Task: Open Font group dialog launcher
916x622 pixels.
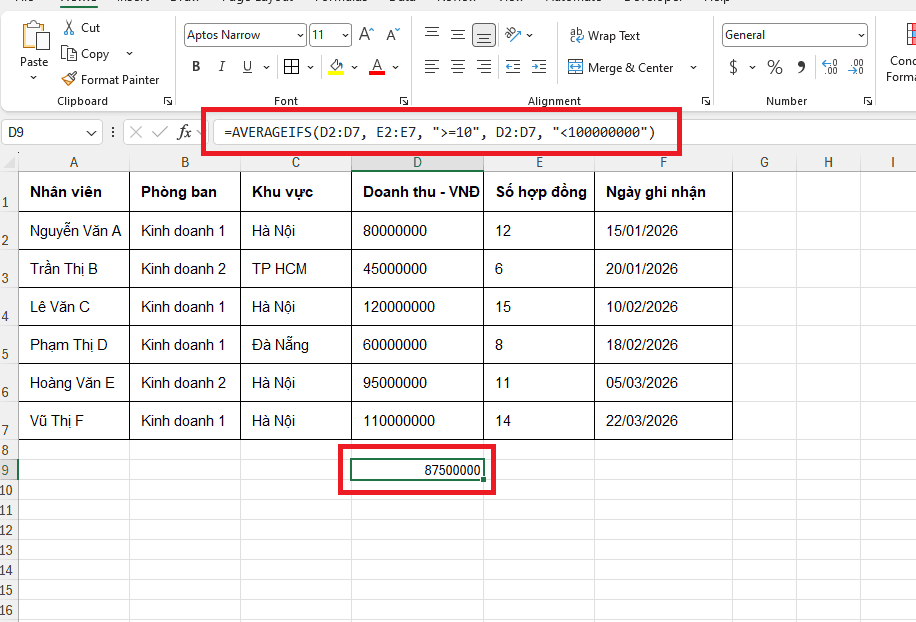Action: pos(404,101)
